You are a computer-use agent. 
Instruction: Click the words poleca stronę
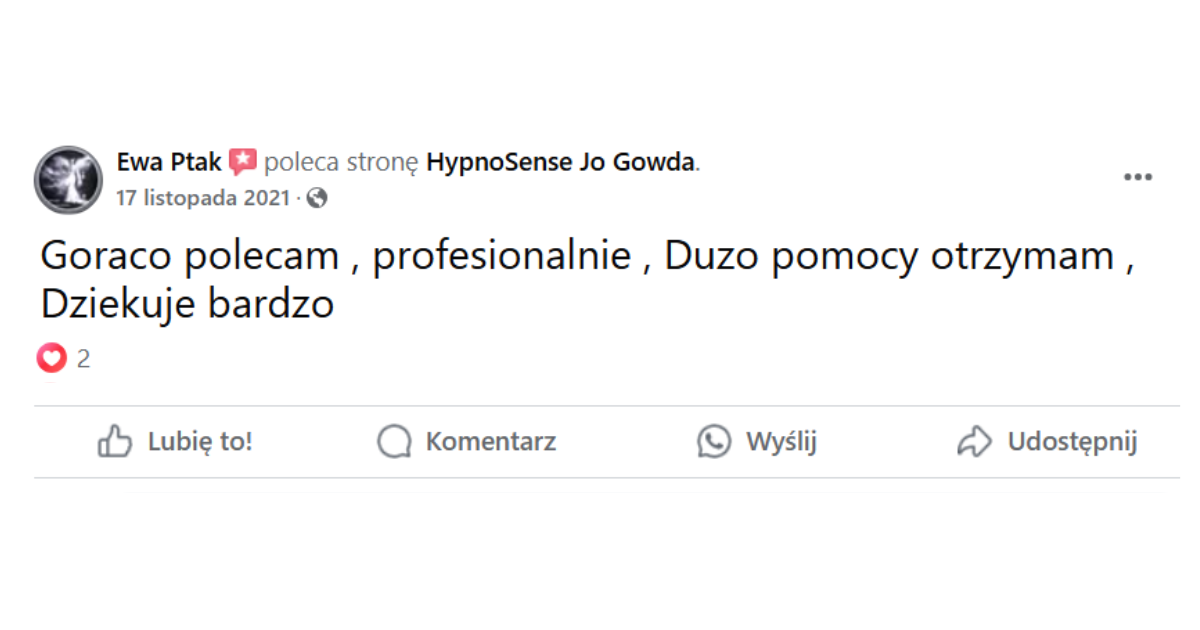tap(341, 162)
